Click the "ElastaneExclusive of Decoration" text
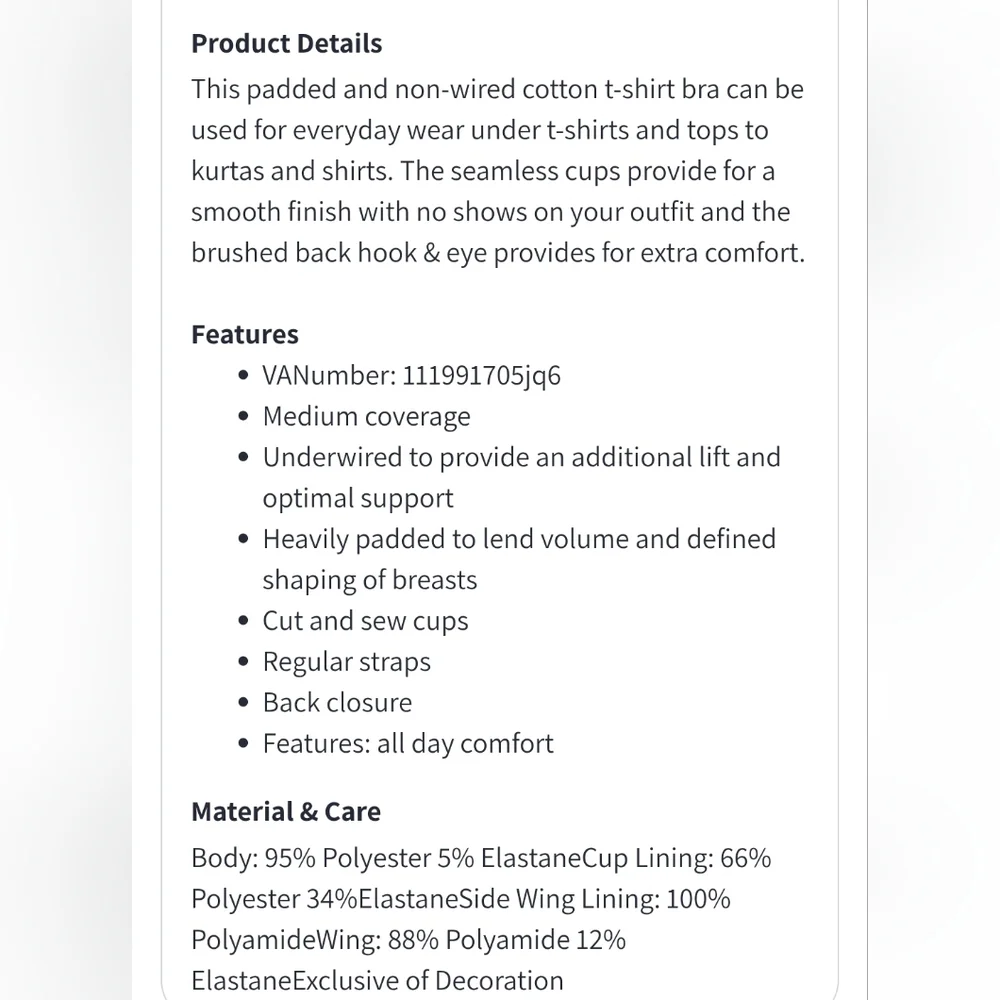Image resolution: width=1000 pixels, height=1000 pixels. click(x=377, y=980)
